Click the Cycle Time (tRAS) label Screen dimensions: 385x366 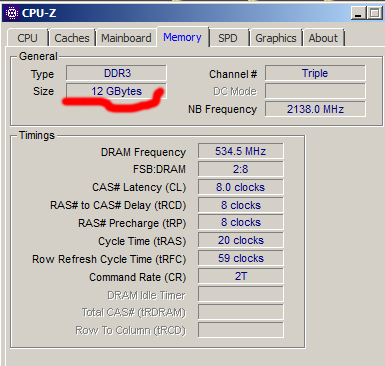click(142, 241)
